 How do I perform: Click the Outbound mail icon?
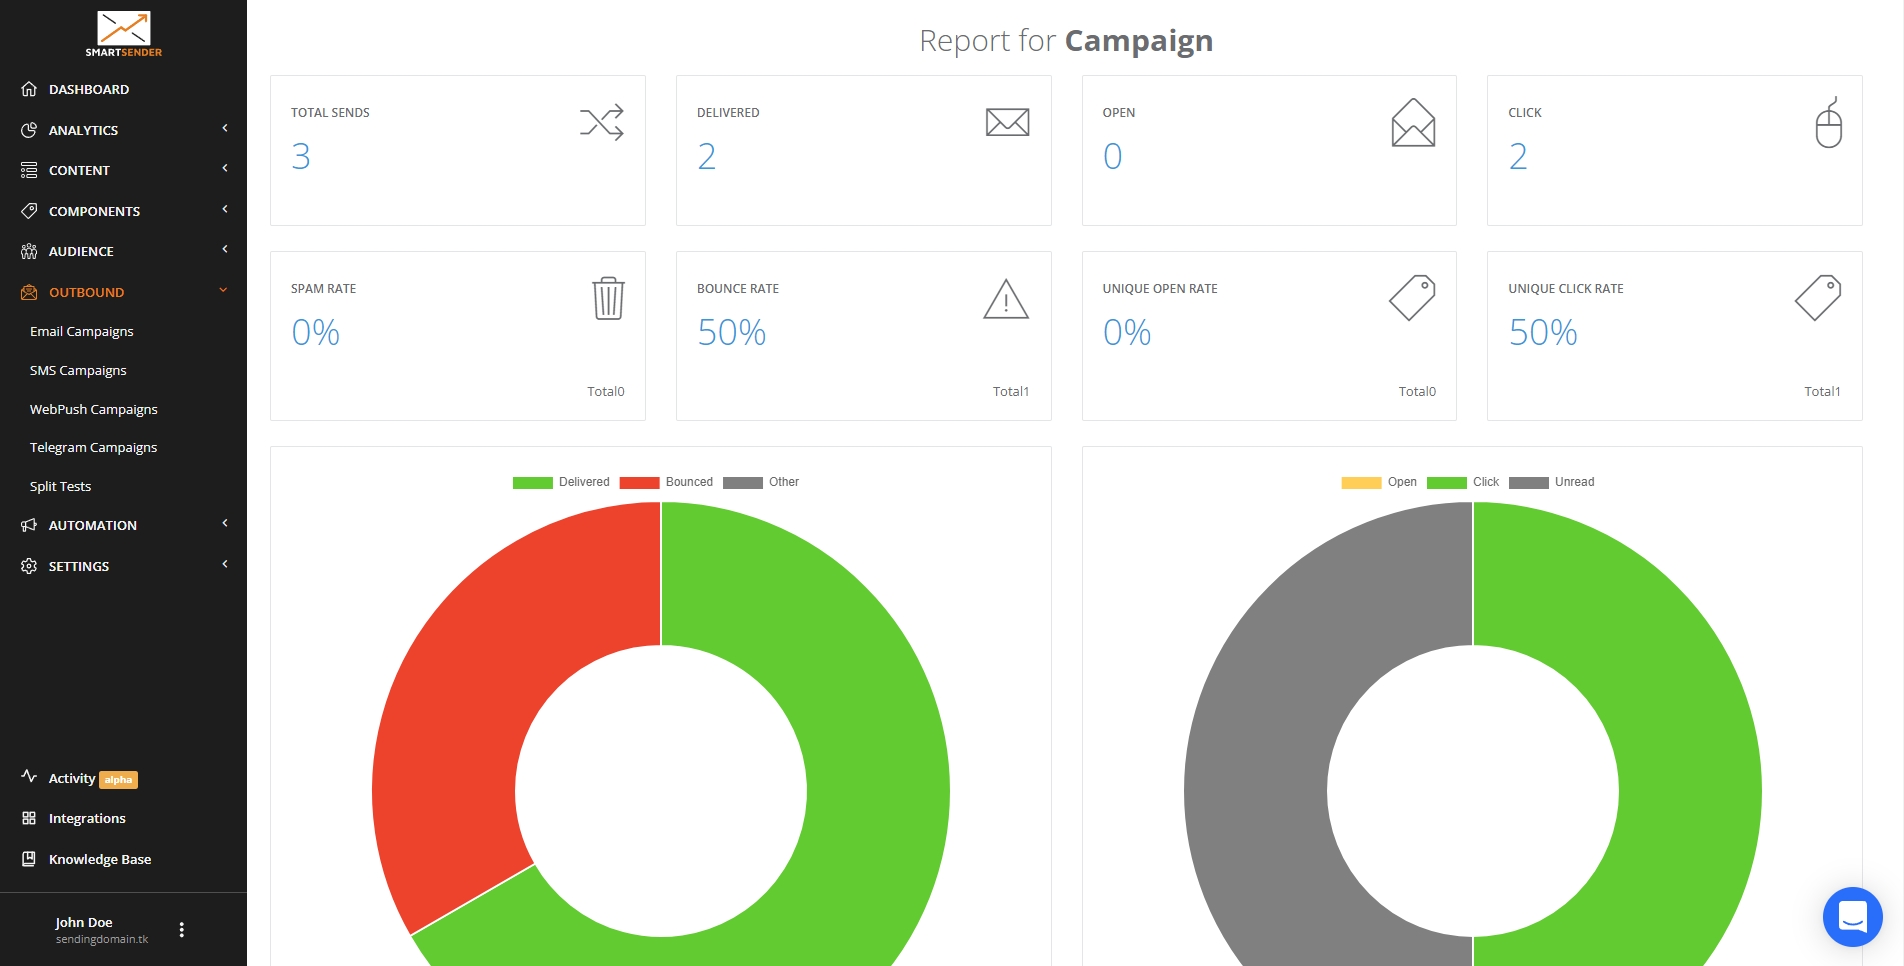(x=29, y=292)
